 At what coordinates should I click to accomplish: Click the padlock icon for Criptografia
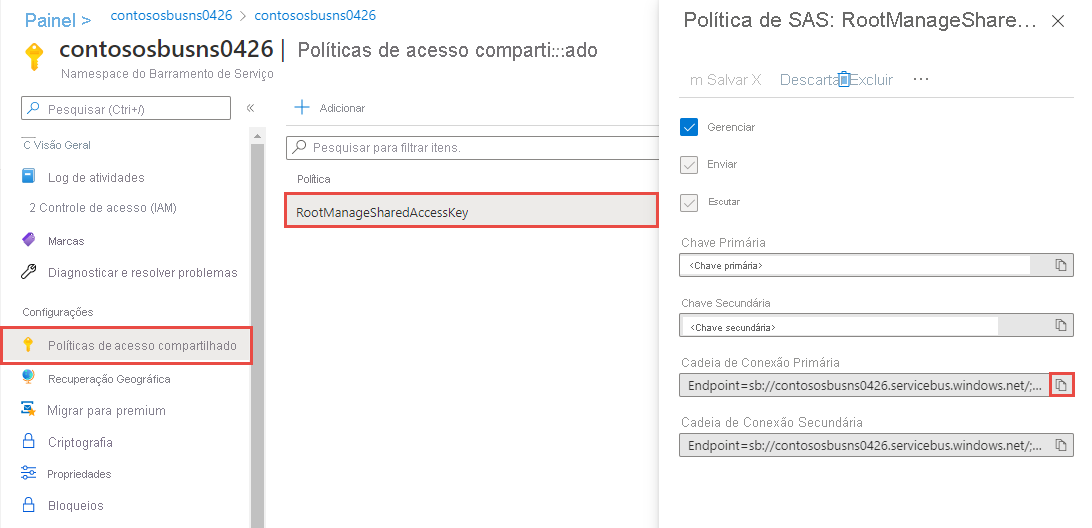29,441
